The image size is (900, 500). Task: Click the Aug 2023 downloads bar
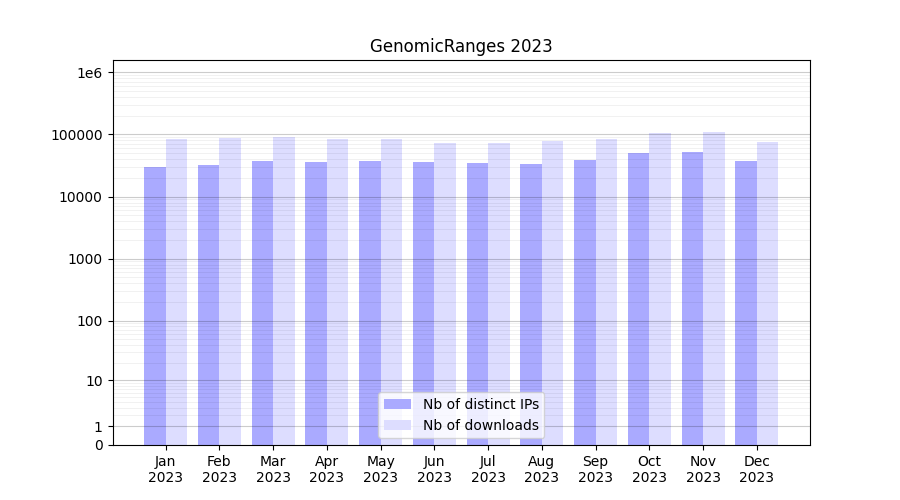pos(553,292)
